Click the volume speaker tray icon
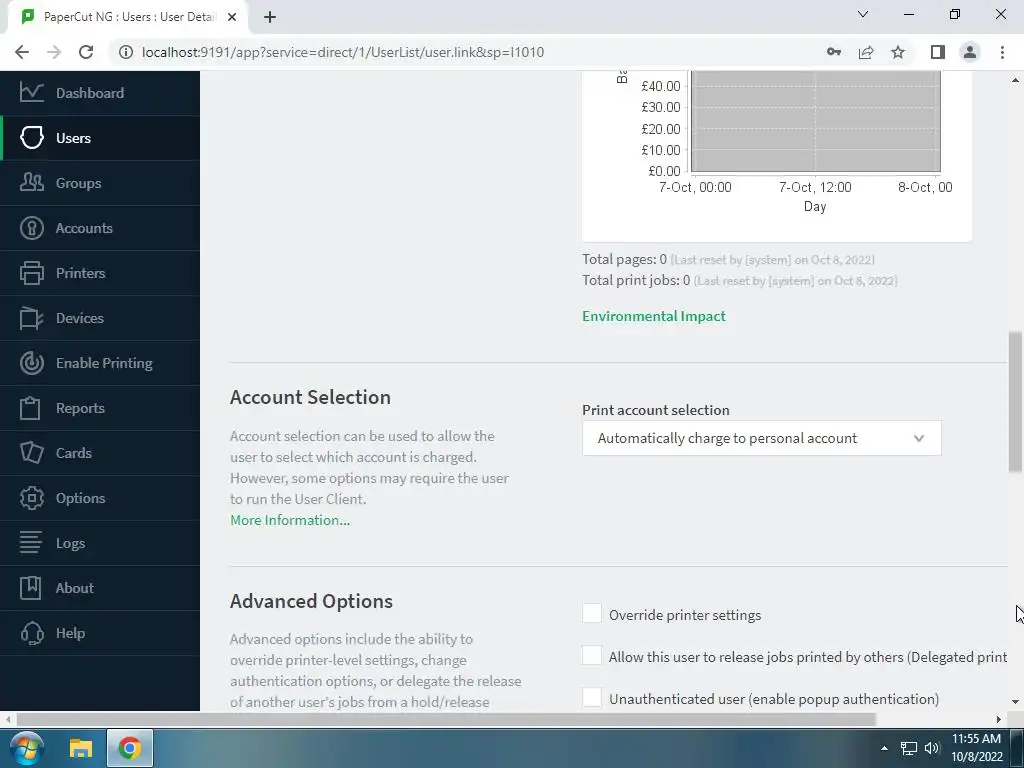The height and width of the screenshot is (768, 1024). tap(932, 748)
